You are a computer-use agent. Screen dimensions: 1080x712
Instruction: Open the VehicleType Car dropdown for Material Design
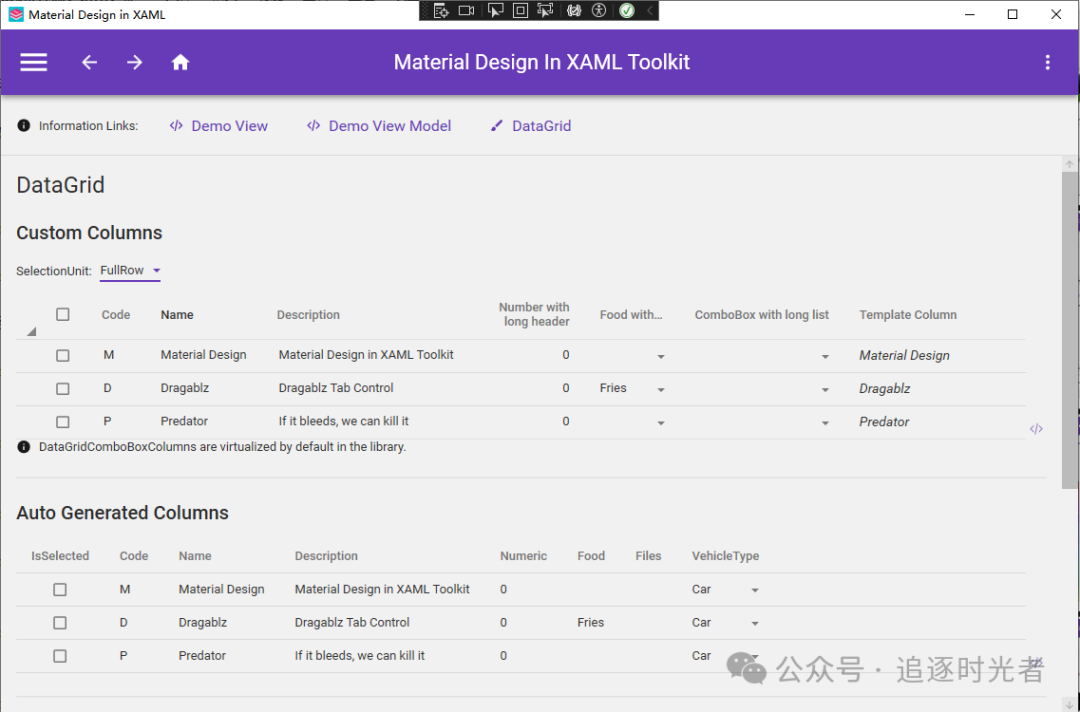(x=755, y=590)
